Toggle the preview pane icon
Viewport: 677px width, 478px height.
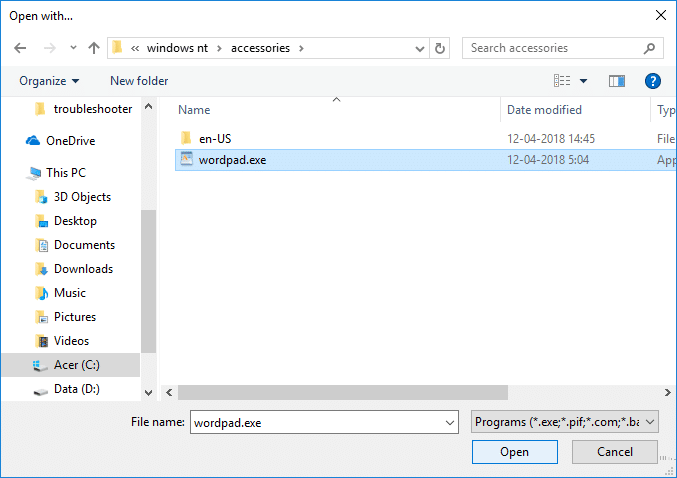click(617, 81)
